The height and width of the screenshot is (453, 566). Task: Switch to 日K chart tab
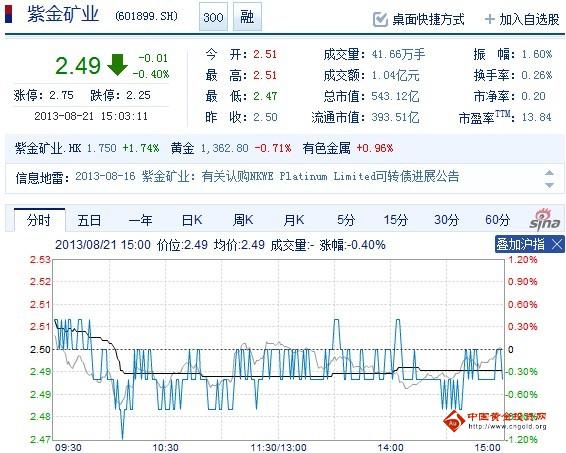coord(192,220)
